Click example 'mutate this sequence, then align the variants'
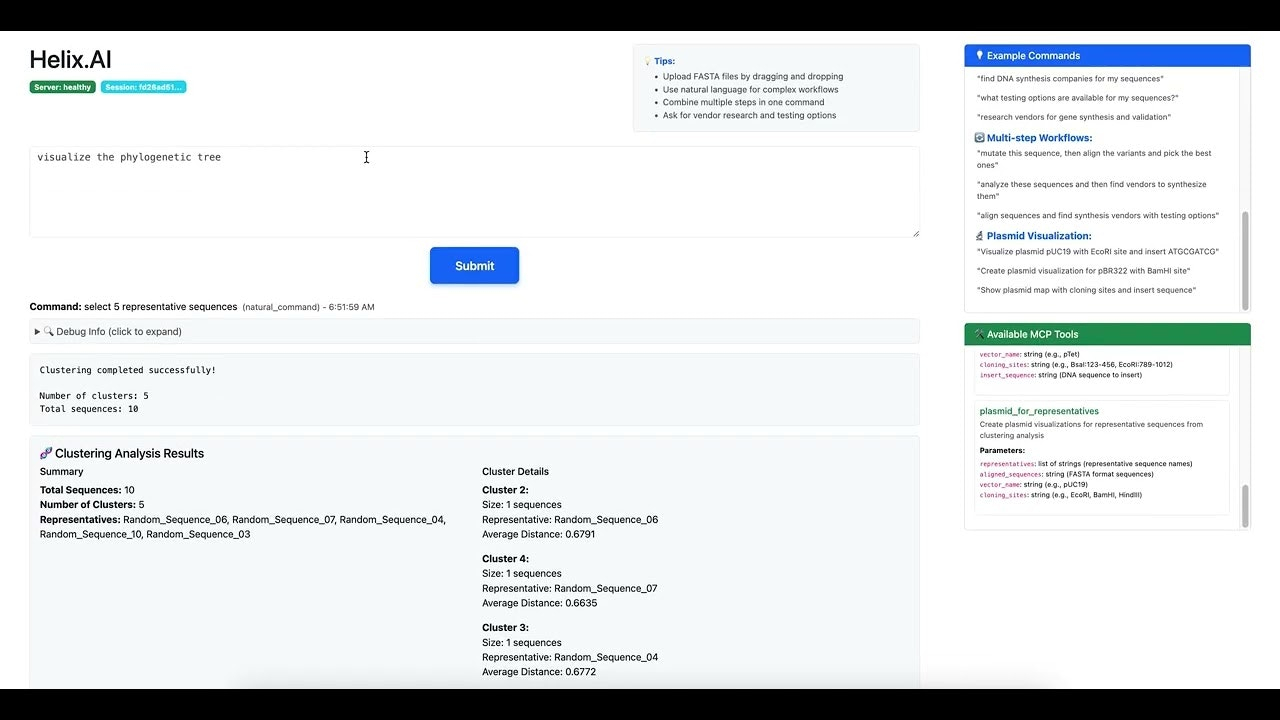 pyautogui.click(x=1094, y=159)
